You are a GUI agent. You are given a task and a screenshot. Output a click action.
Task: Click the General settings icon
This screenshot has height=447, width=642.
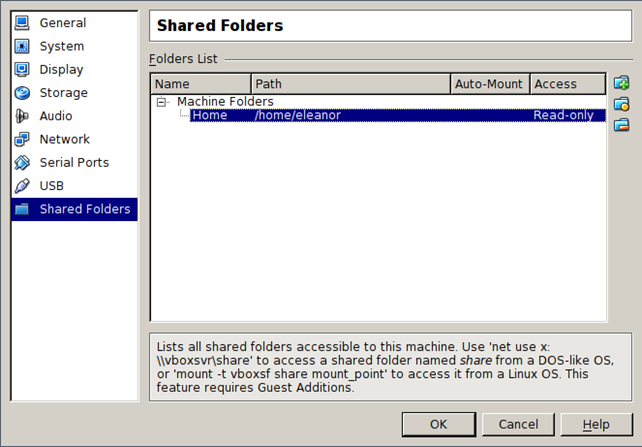click(22, 23)
